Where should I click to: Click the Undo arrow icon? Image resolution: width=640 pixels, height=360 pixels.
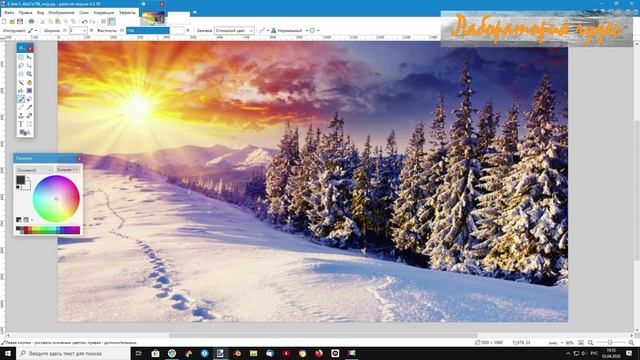(x=84, y=22)
